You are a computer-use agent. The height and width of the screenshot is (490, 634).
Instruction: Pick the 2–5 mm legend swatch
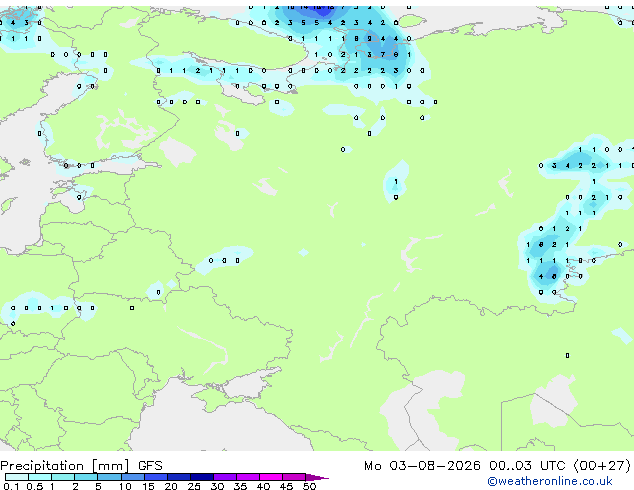(x=86, y=477)
